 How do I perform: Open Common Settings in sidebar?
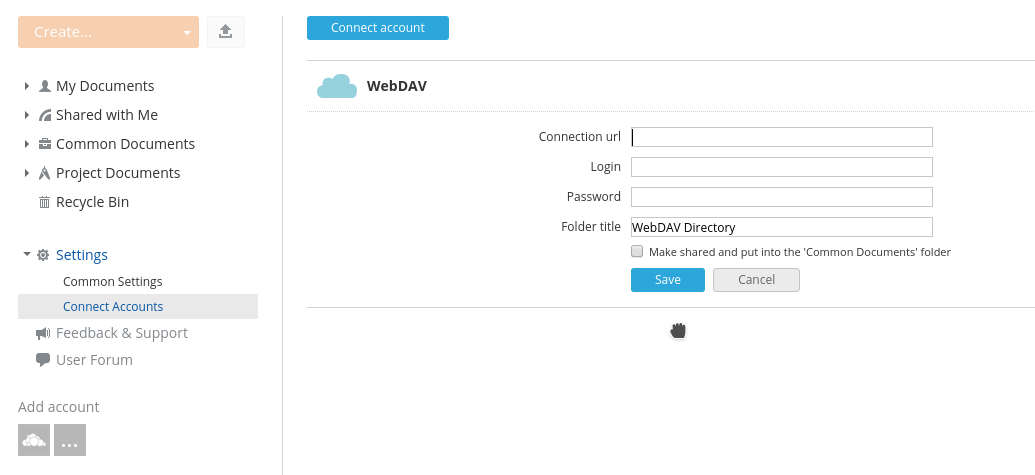coord(112,282)
